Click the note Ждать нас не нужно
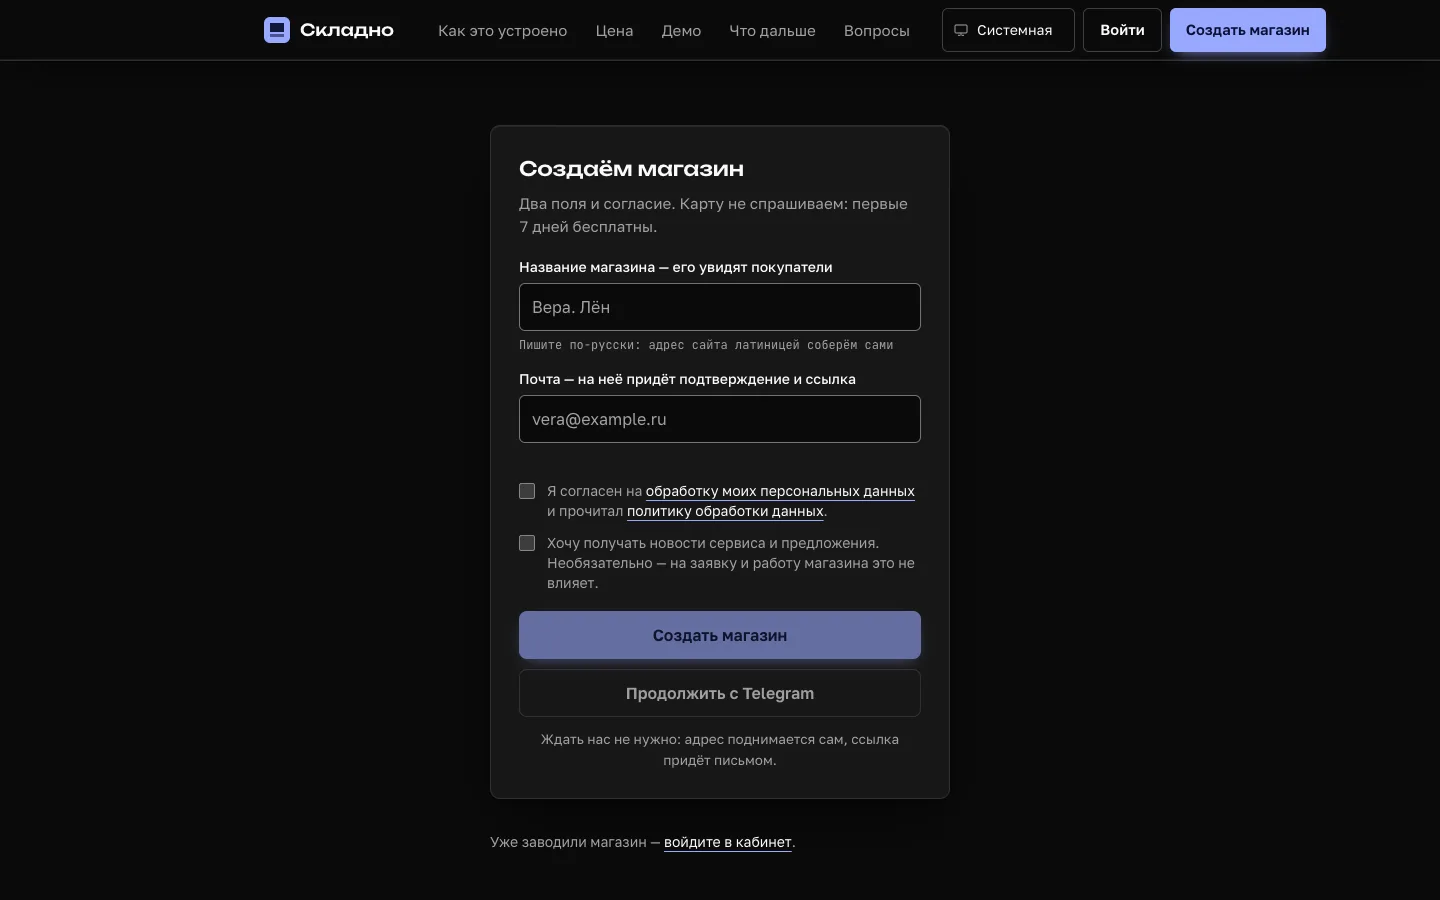Screen dimensions: 1440x900 point(720,750)
